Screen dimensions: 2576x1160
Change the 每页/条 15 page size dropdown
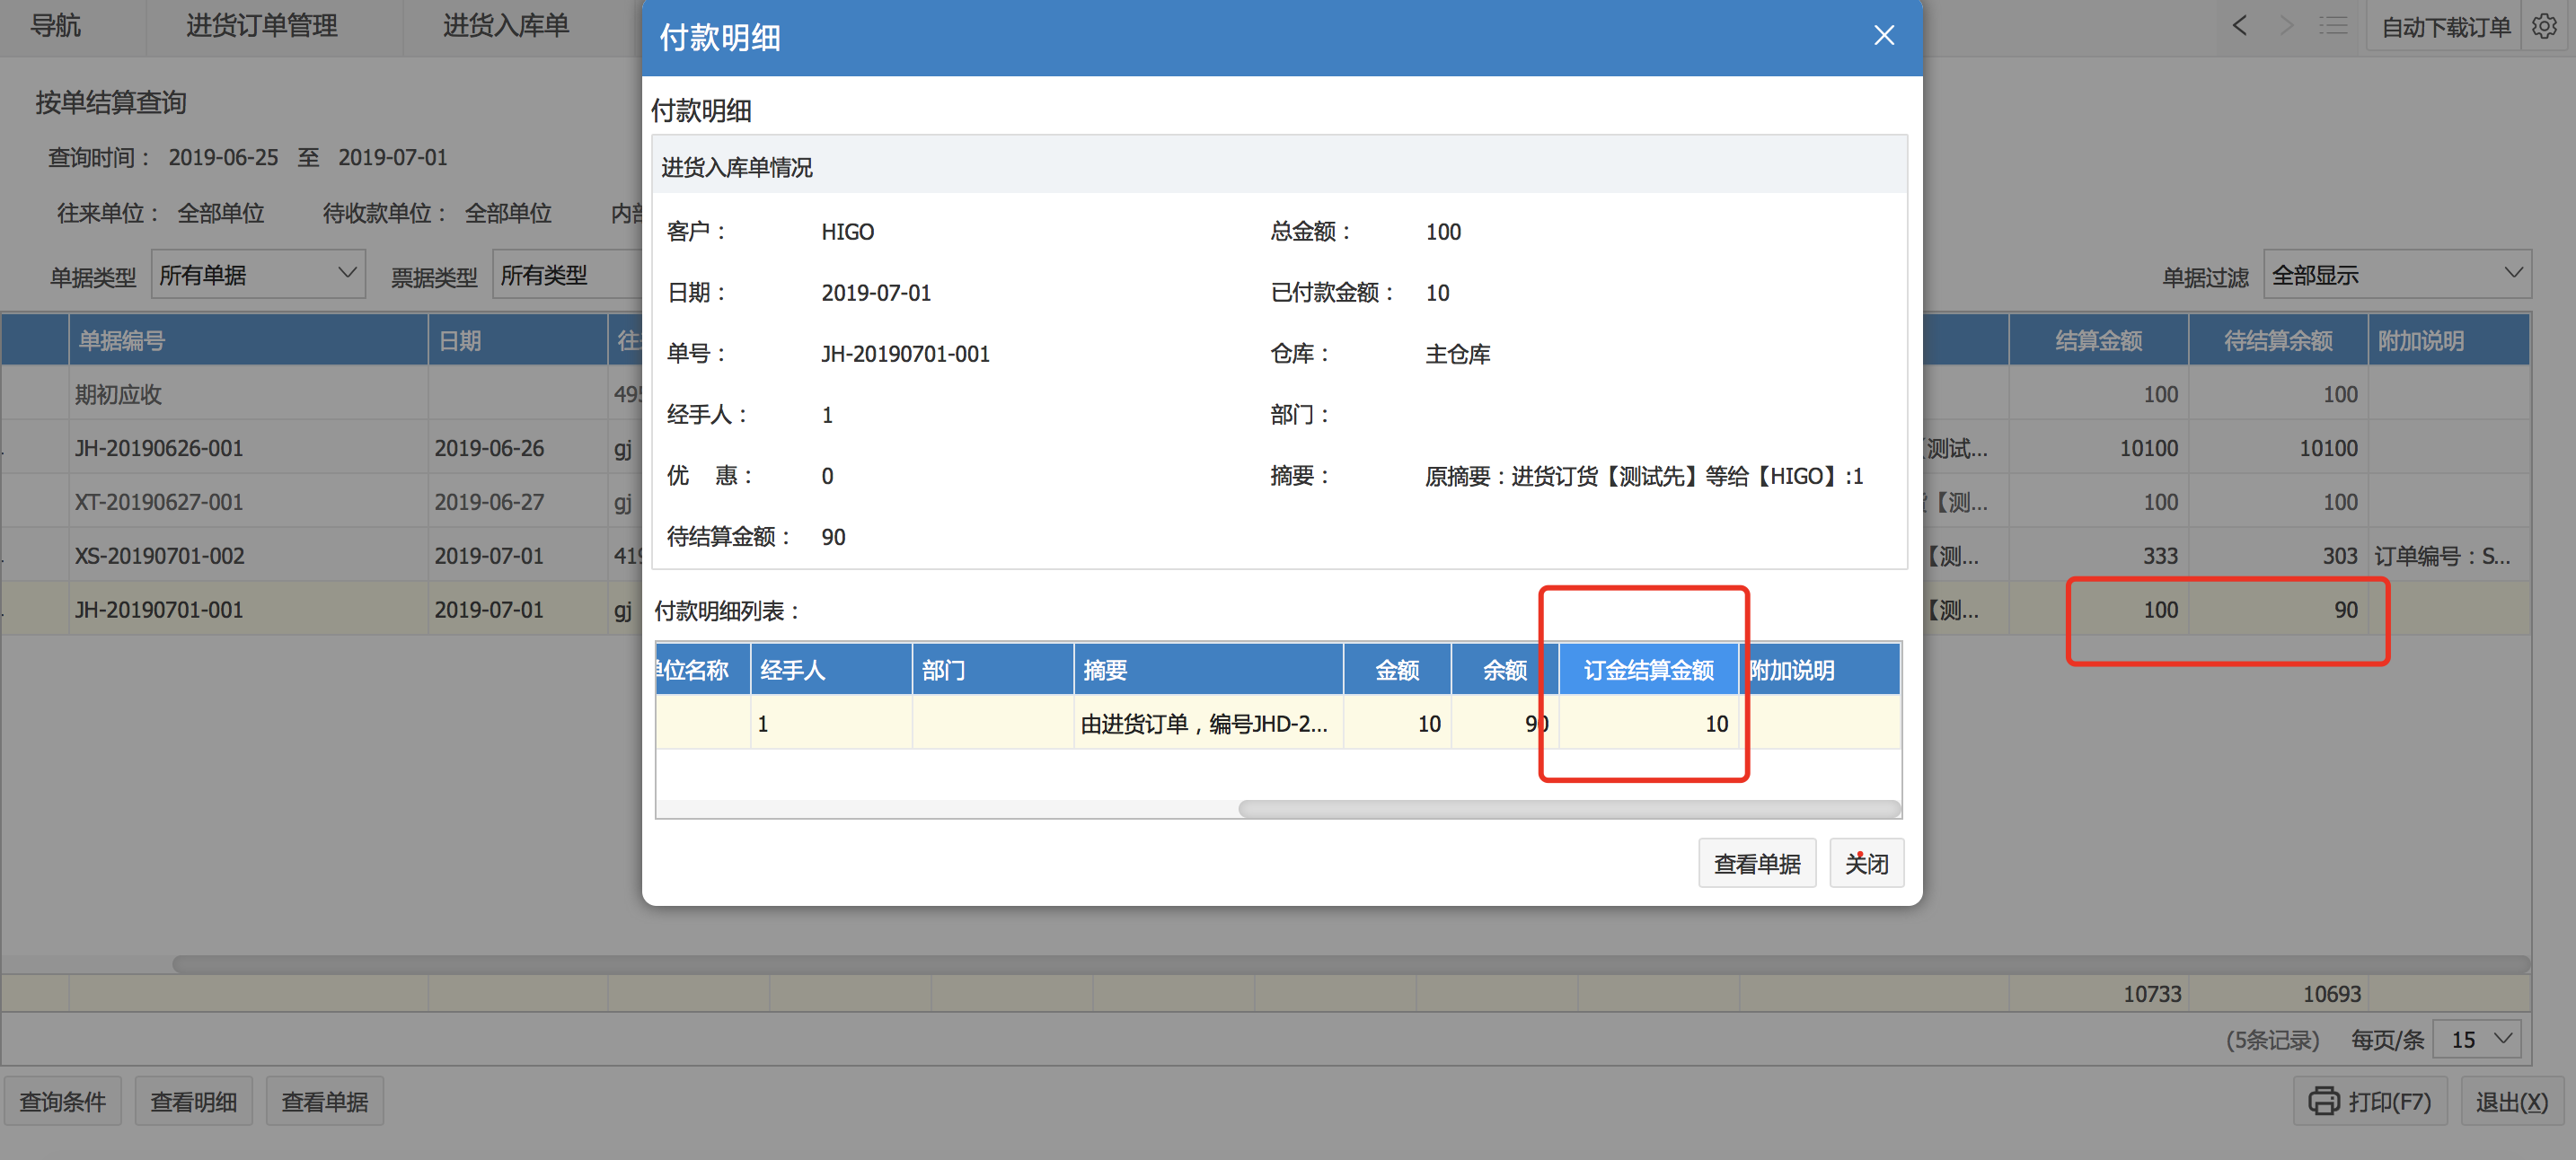(x=2477, y=1039)
